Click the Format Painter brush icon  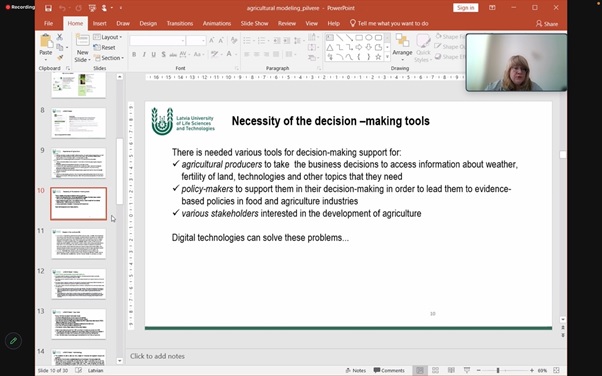pos(60,58)
